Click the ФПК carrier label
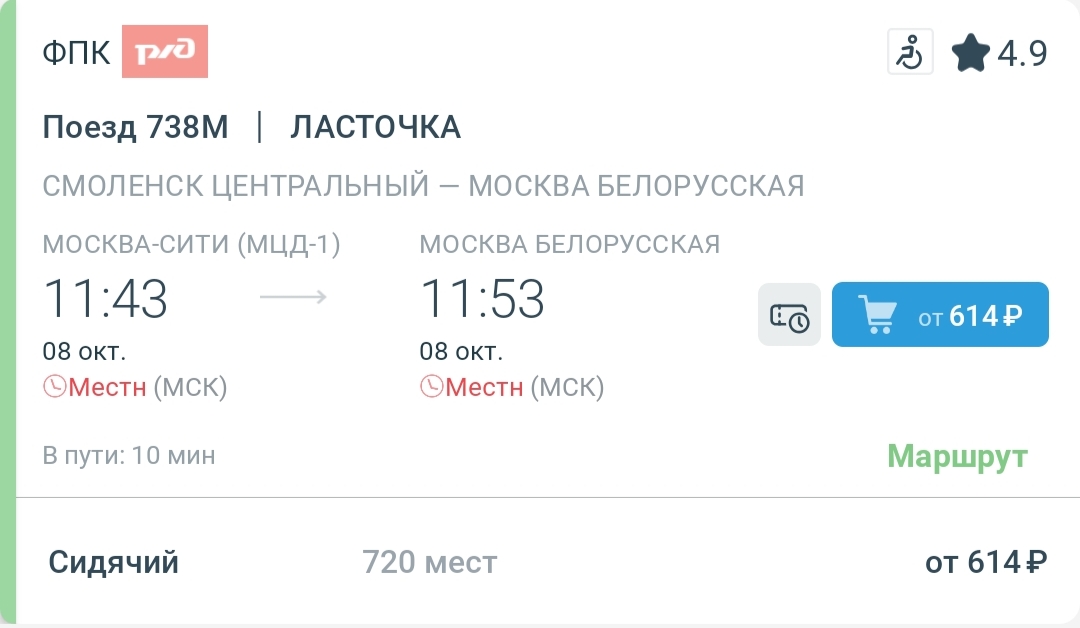The image size is (1080, 628). (x=76, y=52)
